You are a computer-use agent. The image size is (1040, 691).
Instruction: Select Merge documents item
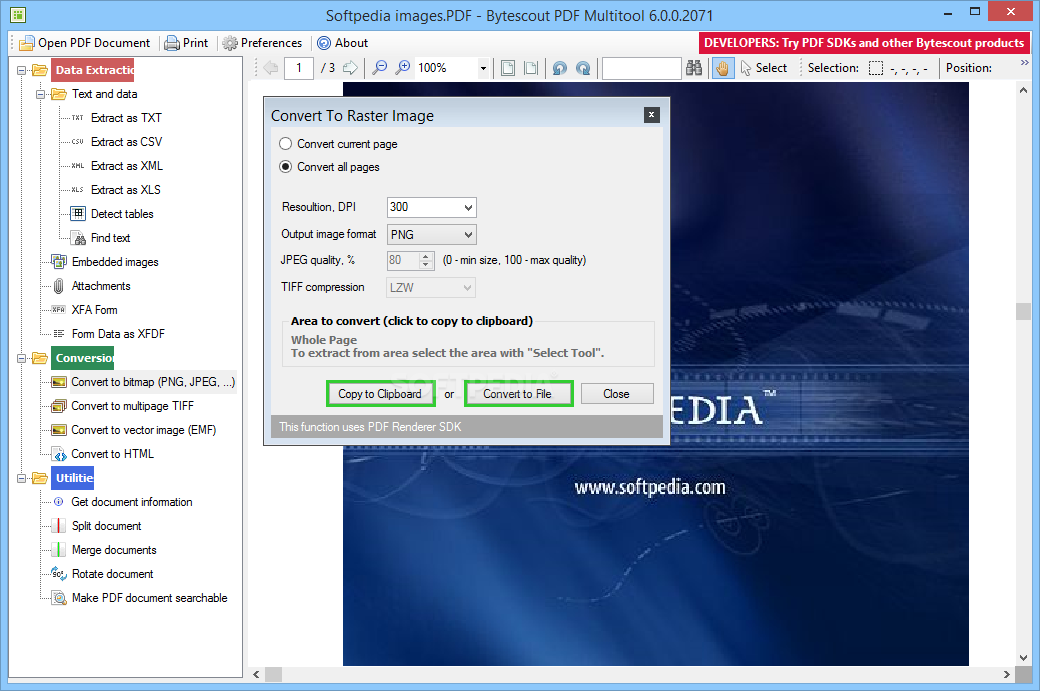[114, 550]
